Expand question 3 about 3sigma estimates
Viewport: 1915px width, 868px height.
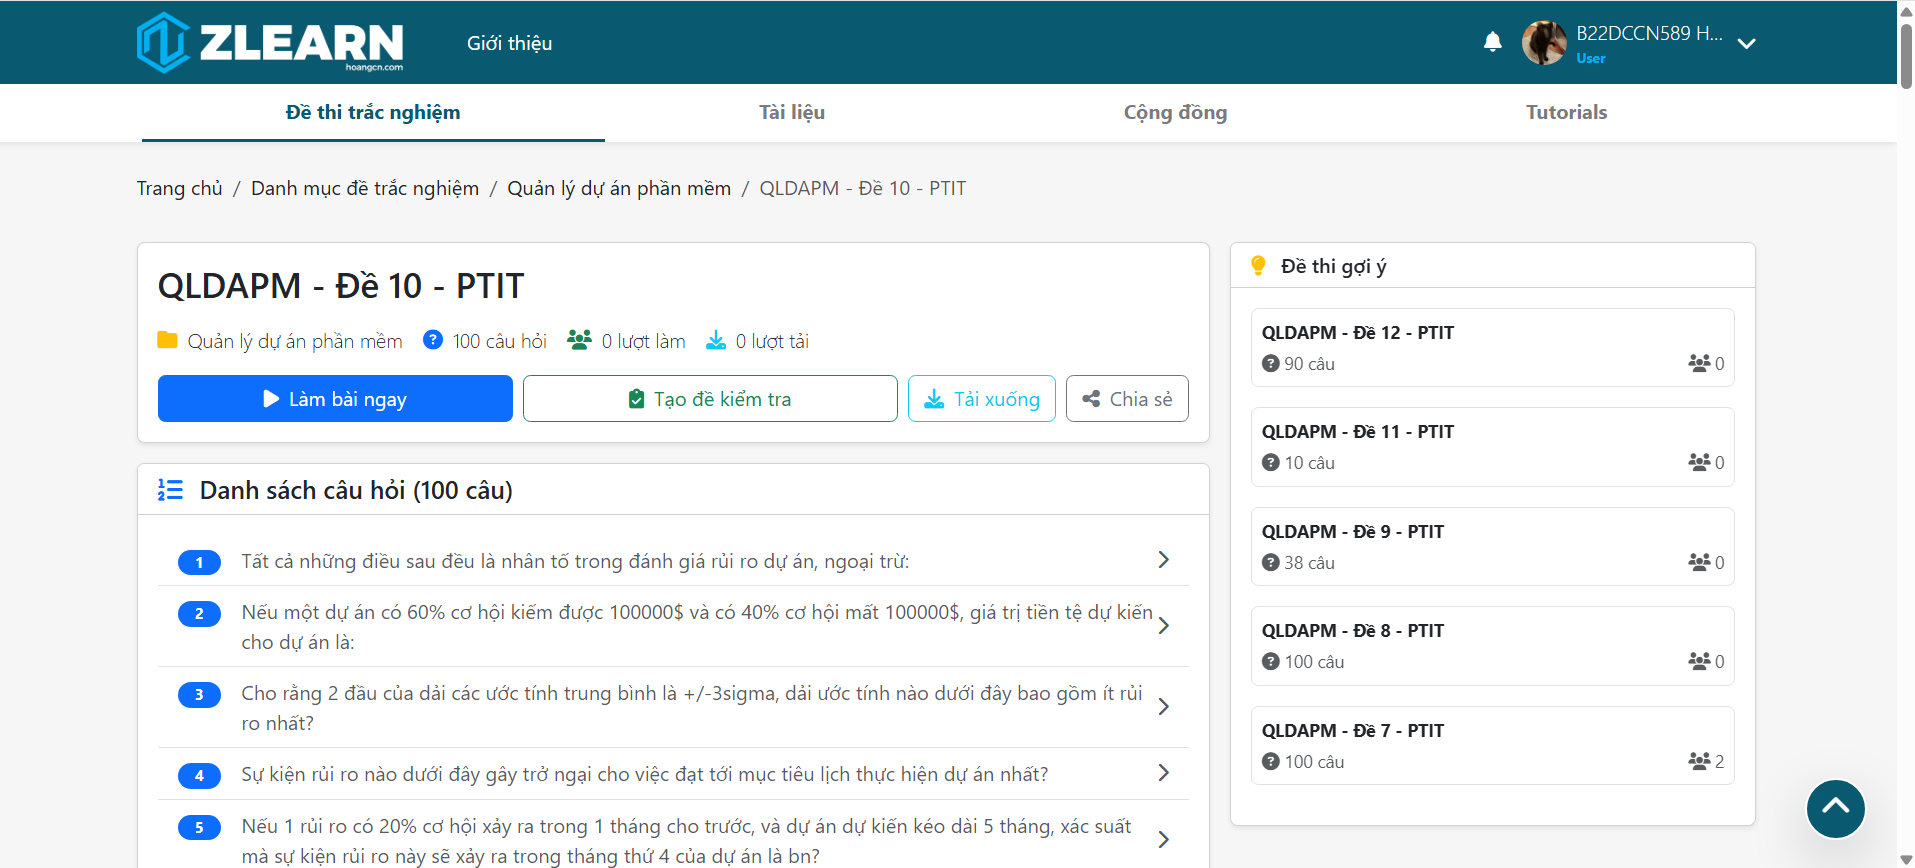click(x=1163, y=707)
